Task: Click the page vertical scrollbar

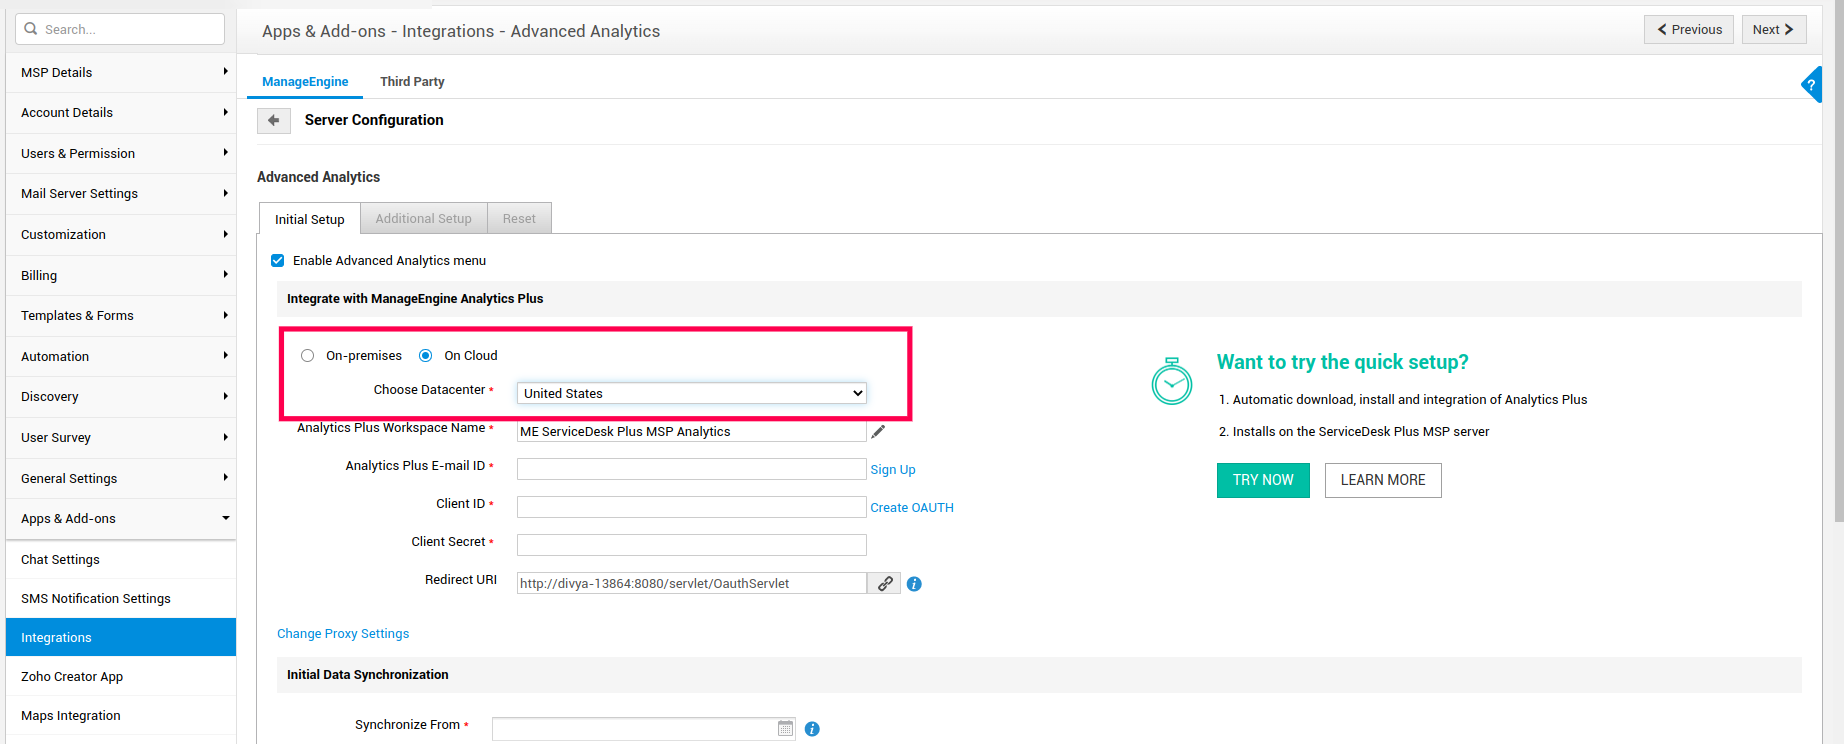Action: tap(1838, 260)
